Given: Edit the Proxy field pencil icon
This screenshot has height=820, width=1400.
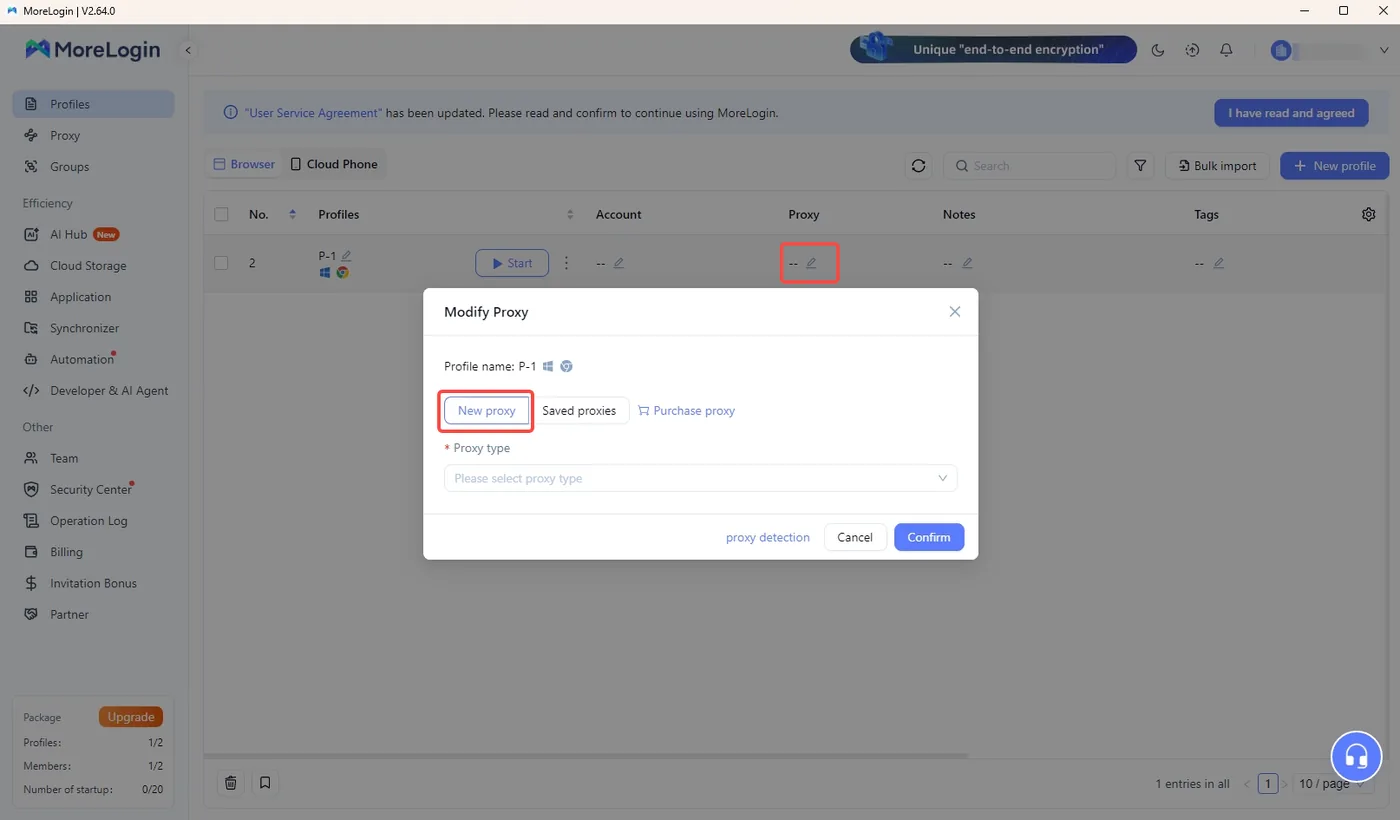Looking at the screenshot, I should click(812, 263).
